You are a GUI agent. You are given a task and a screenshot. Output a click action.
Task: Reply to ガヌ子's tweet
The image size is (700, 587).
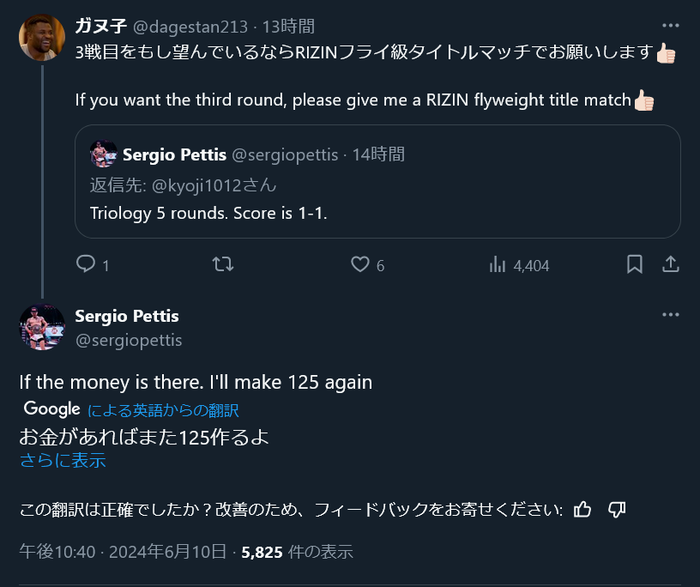86,265
